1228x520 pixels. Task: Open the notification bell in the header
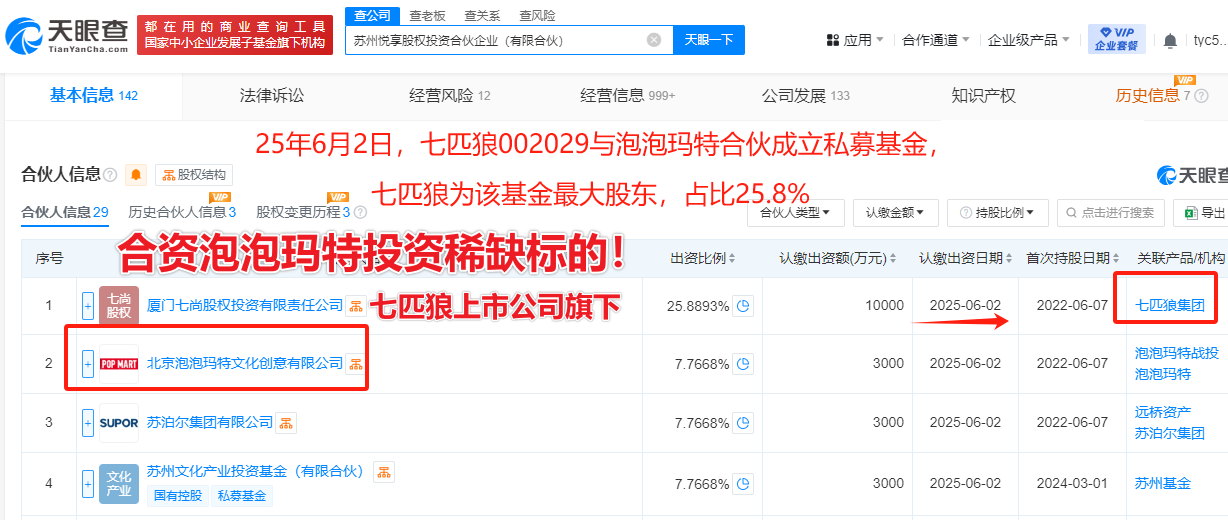[x=1170, y=41]
